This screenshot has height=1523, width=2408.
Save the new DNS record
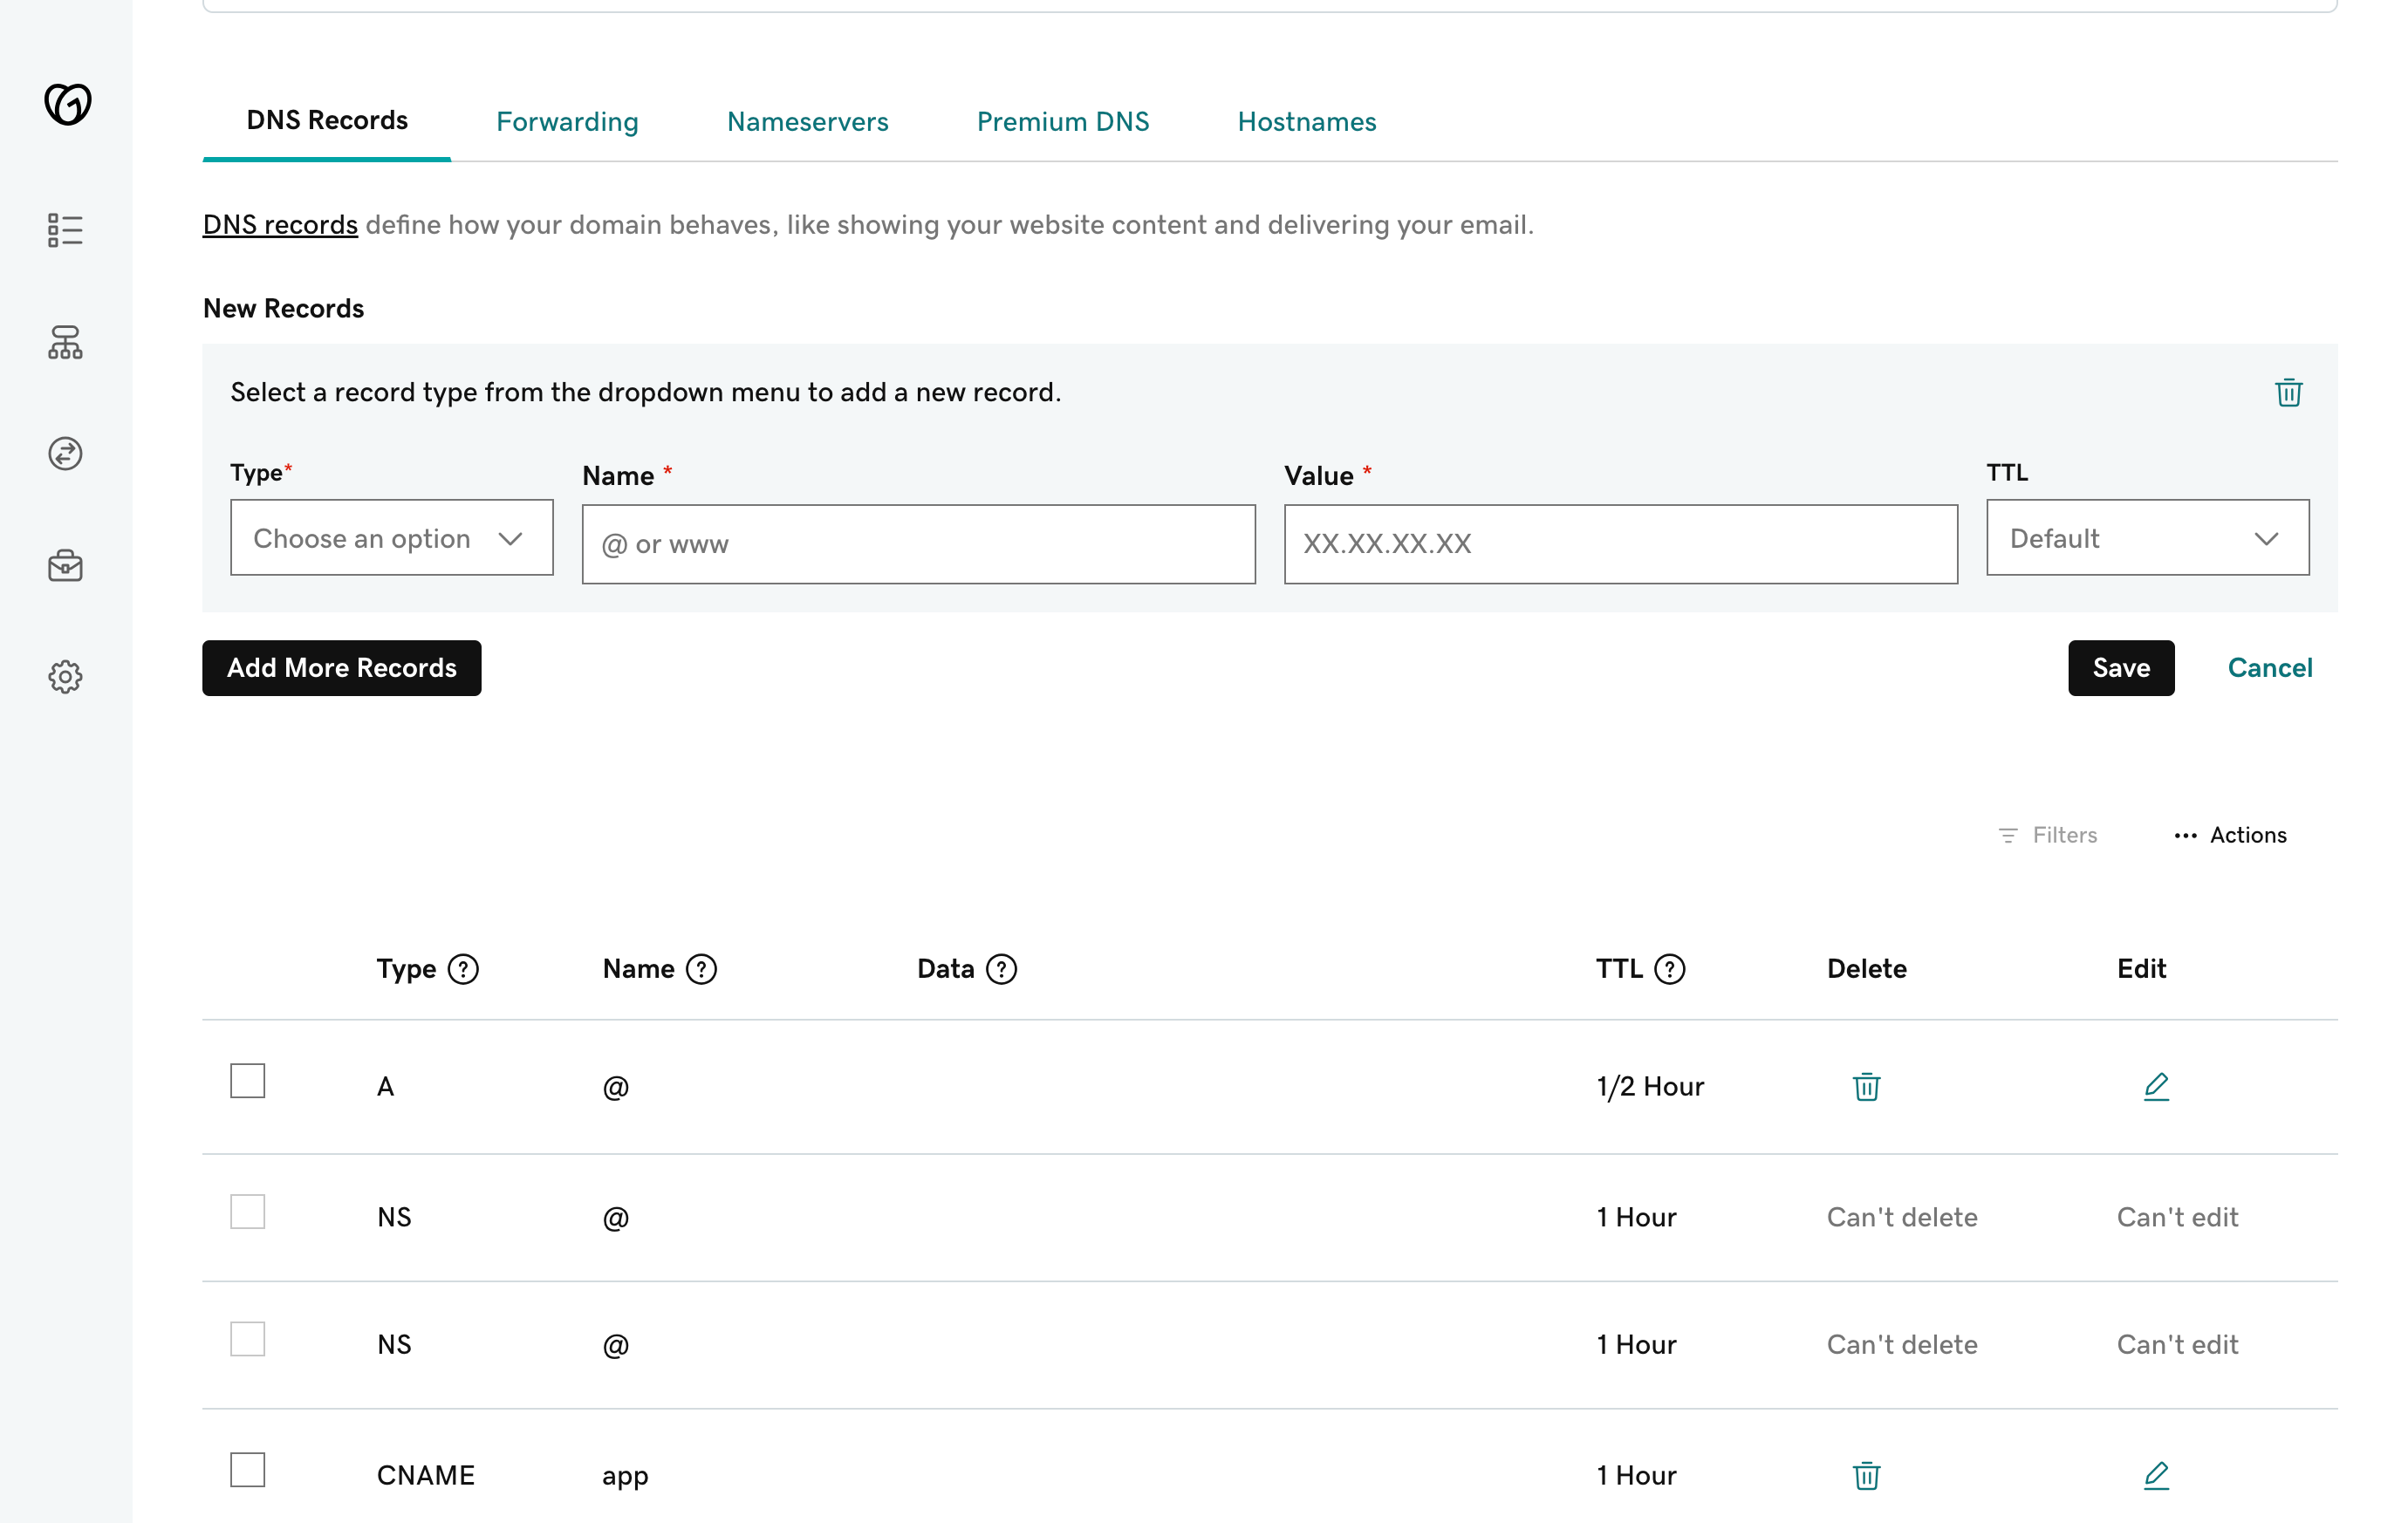(x=2121, y=668)
